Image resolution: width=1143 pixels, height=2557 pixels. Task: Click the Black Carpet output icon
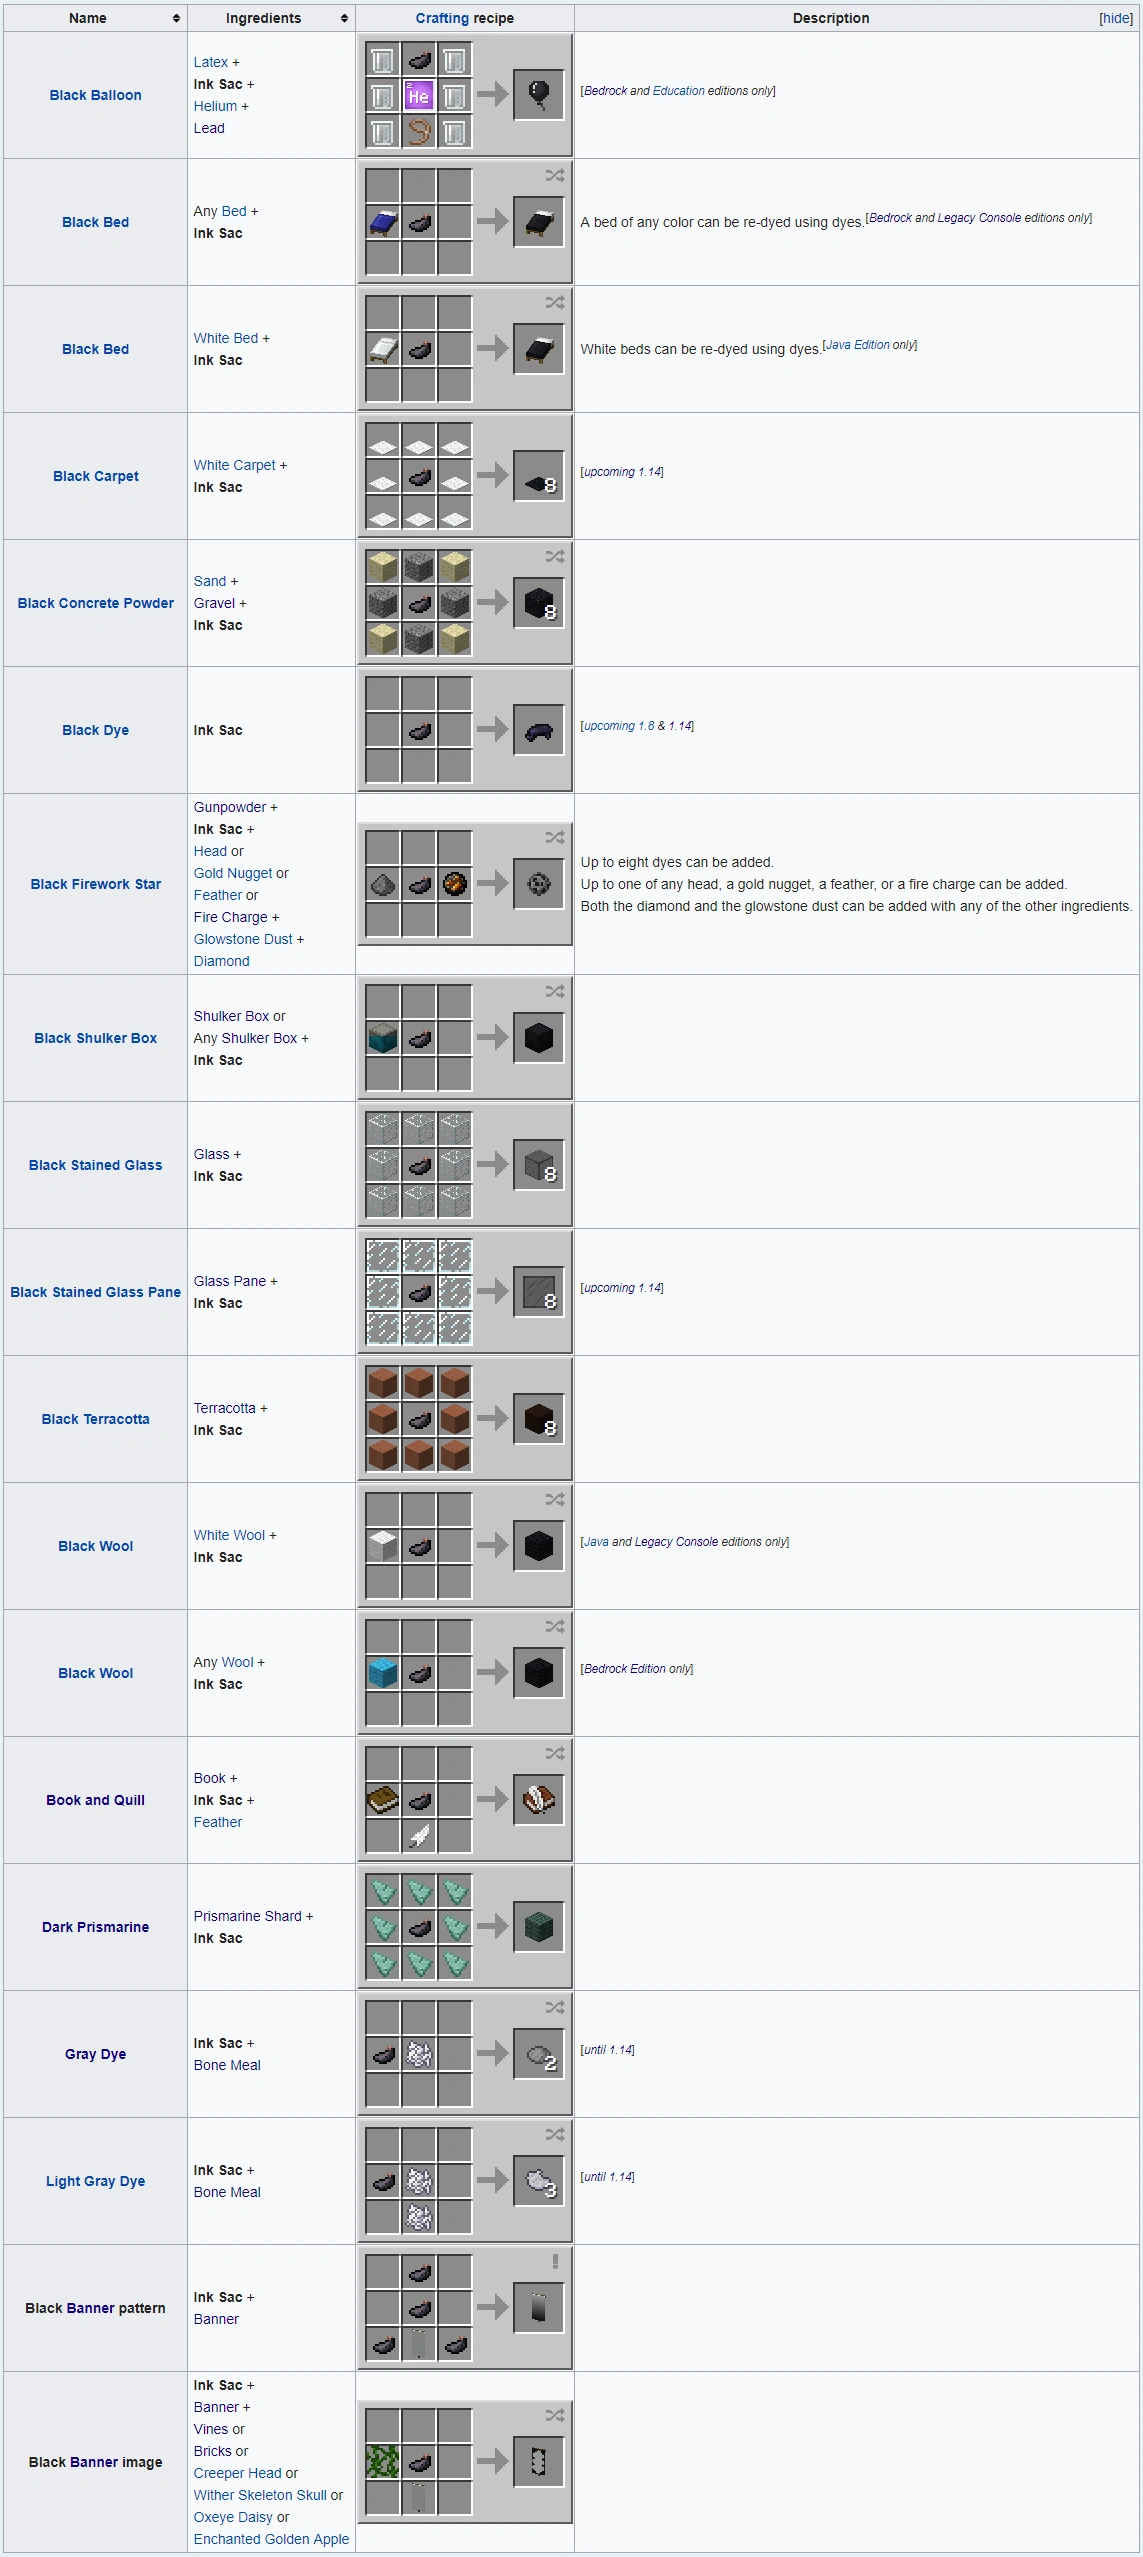[x=538, y=476]
